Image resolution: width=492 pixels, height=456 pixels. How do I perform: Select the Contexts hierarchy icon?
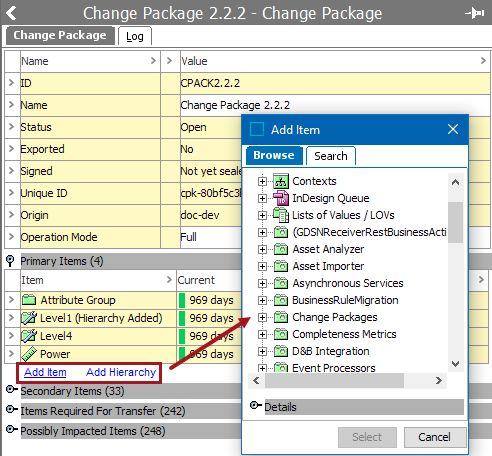[x=281, y=181]
